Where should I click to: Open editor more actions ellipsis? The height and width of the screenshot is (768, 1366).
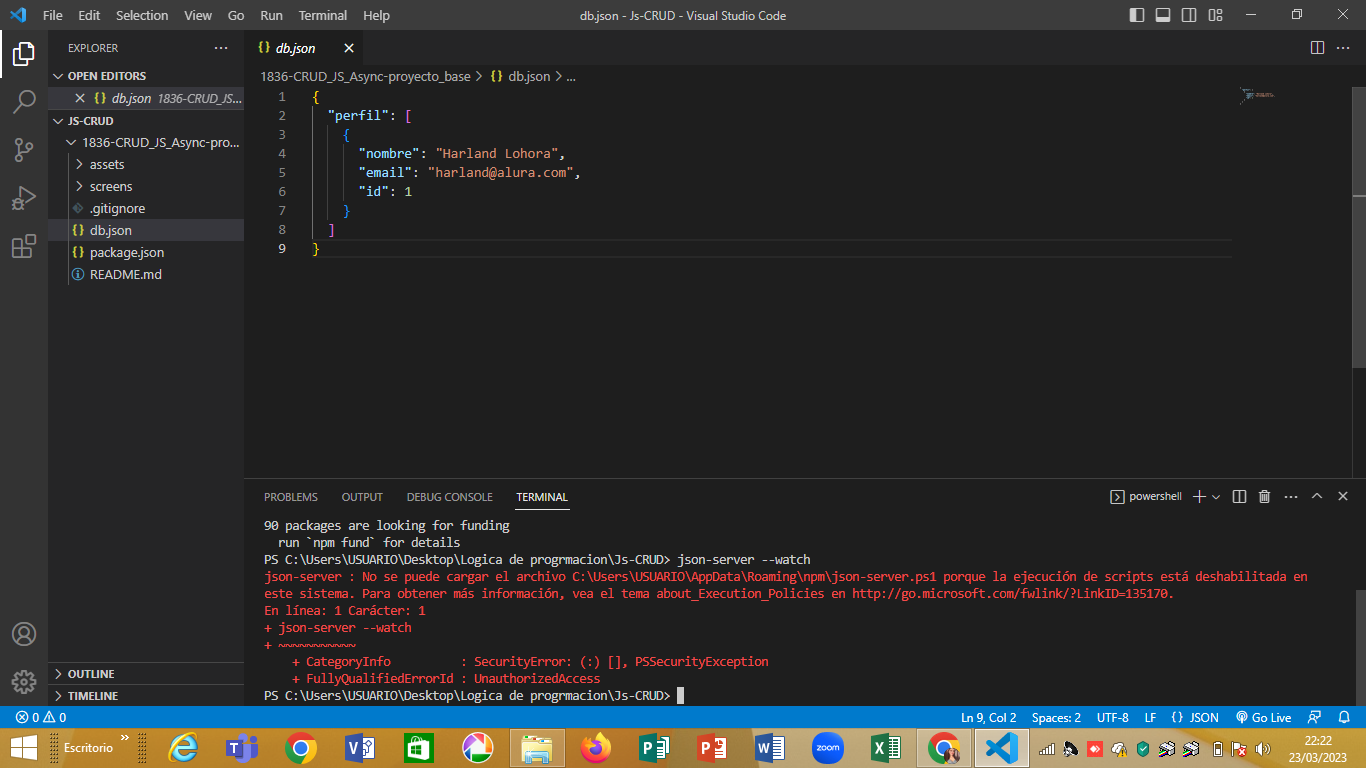[x=1343, y=48]
